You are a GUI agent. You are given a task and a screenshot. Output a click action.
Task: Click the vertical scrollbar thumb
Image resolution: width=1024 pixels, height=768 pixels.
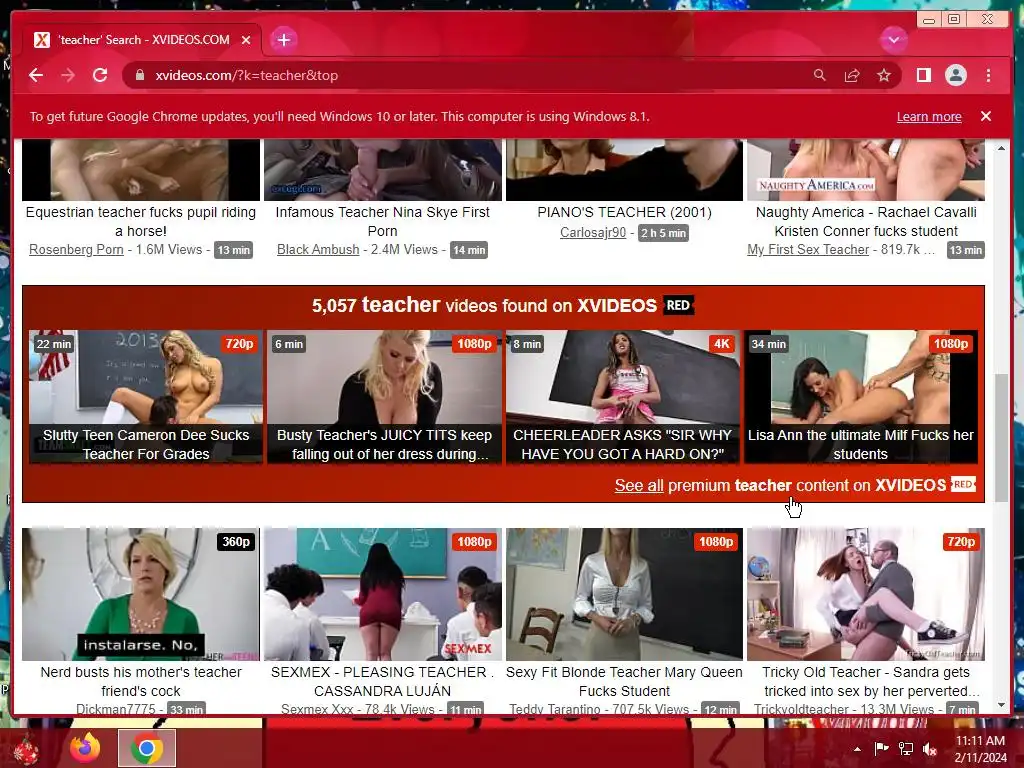[1002, 438]
